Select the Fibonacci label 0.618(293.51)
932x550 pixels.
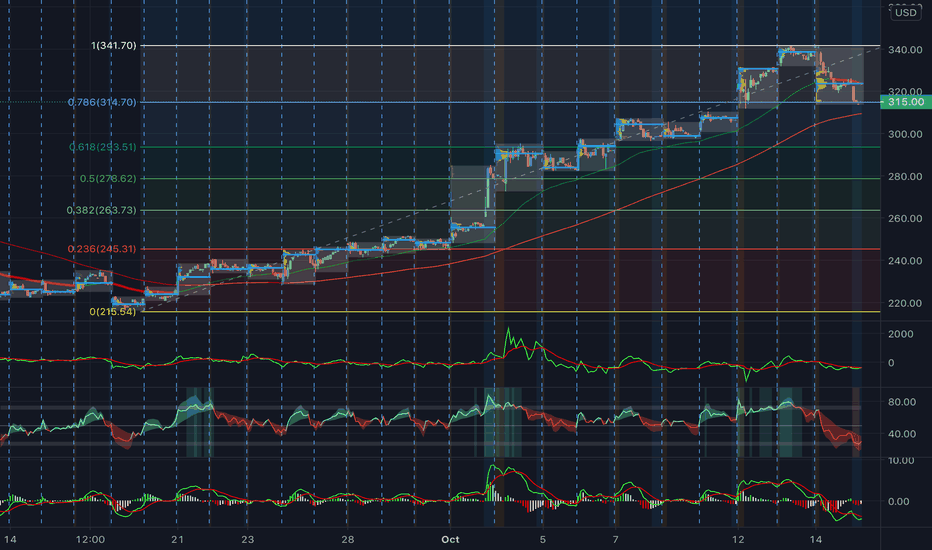click(x=102, y=147)
